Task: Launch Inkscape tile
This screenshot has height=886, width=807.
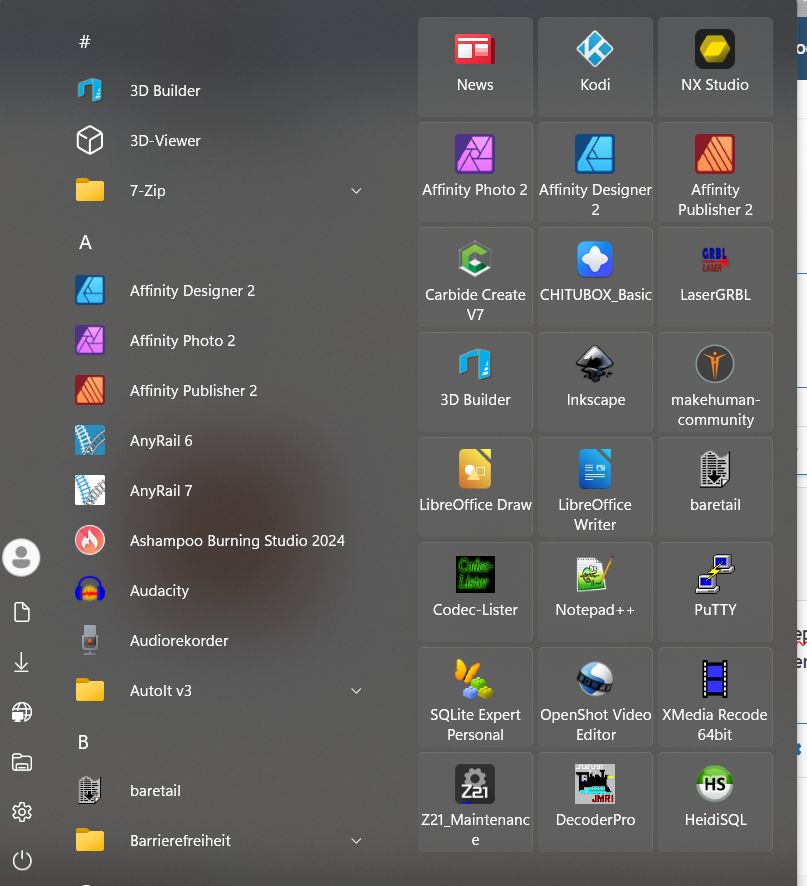Action: click(x=595, y=382)
